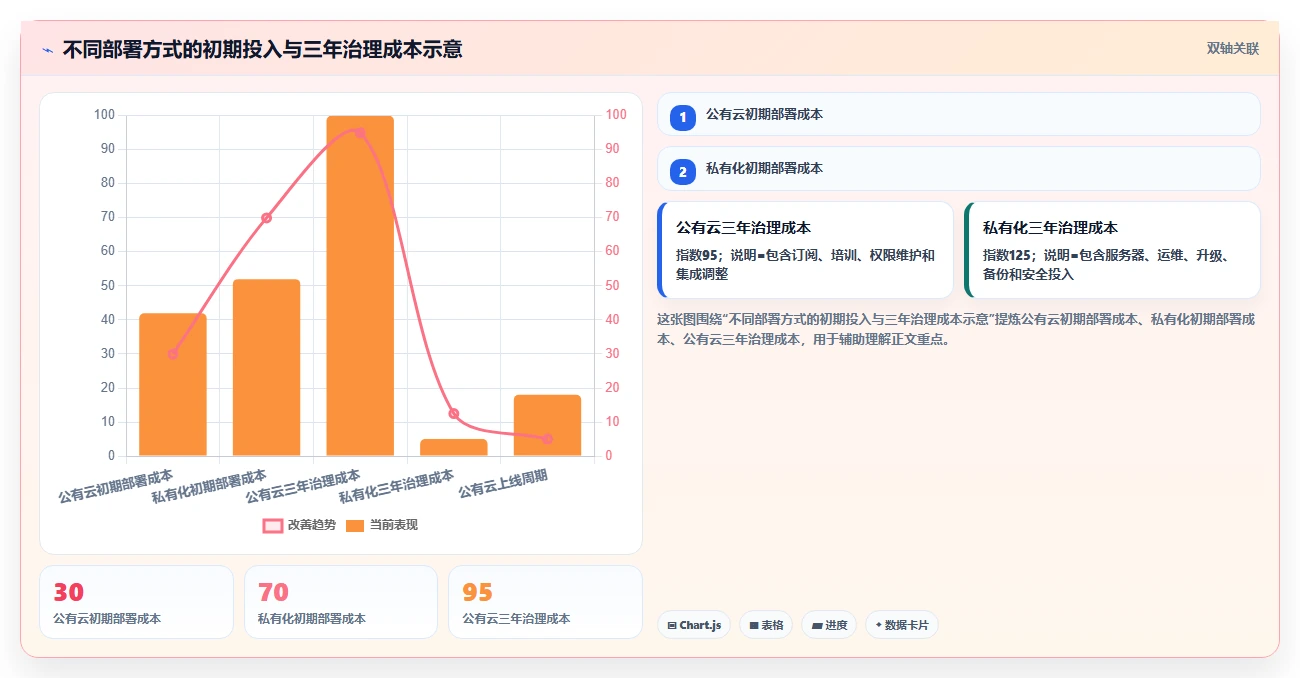Select the number 1 badge
1300x678 pixels.
point(683,118)
